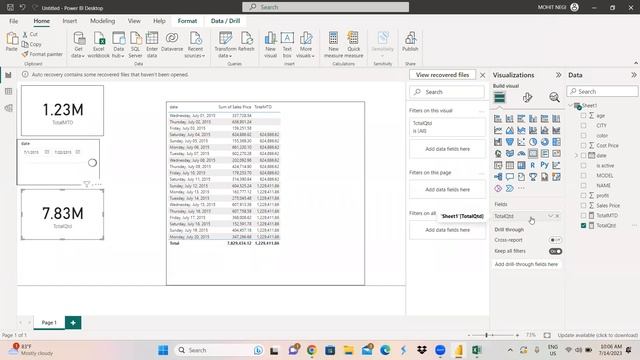The height and width of the screenshot is (360, 640).
Task: Open the Data / Drill ribbon tab
Action: [225, 21]
